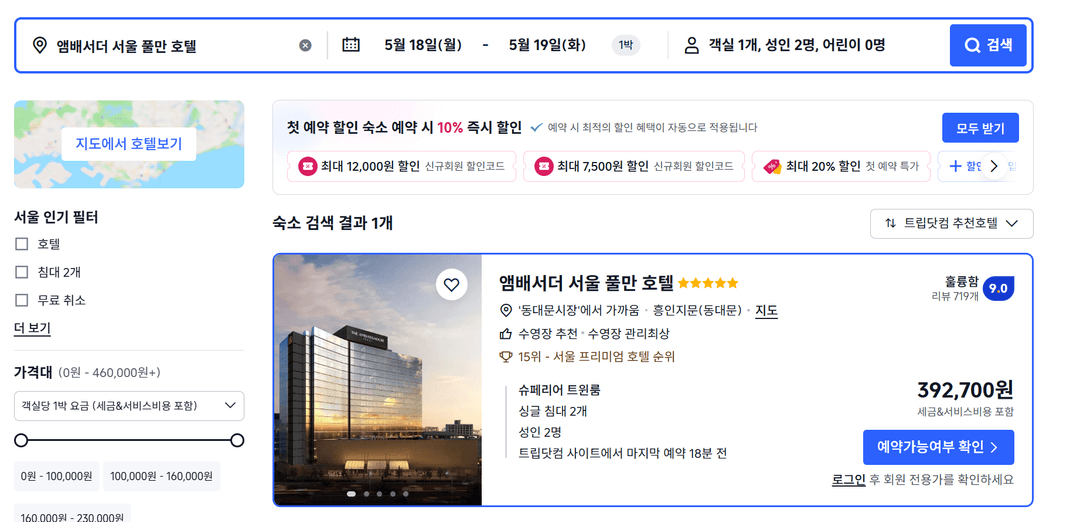This screenshot has width=1080, height=522.
Task: Select the 100,000원 - 160,000원 price range
Action: (161, 476)
